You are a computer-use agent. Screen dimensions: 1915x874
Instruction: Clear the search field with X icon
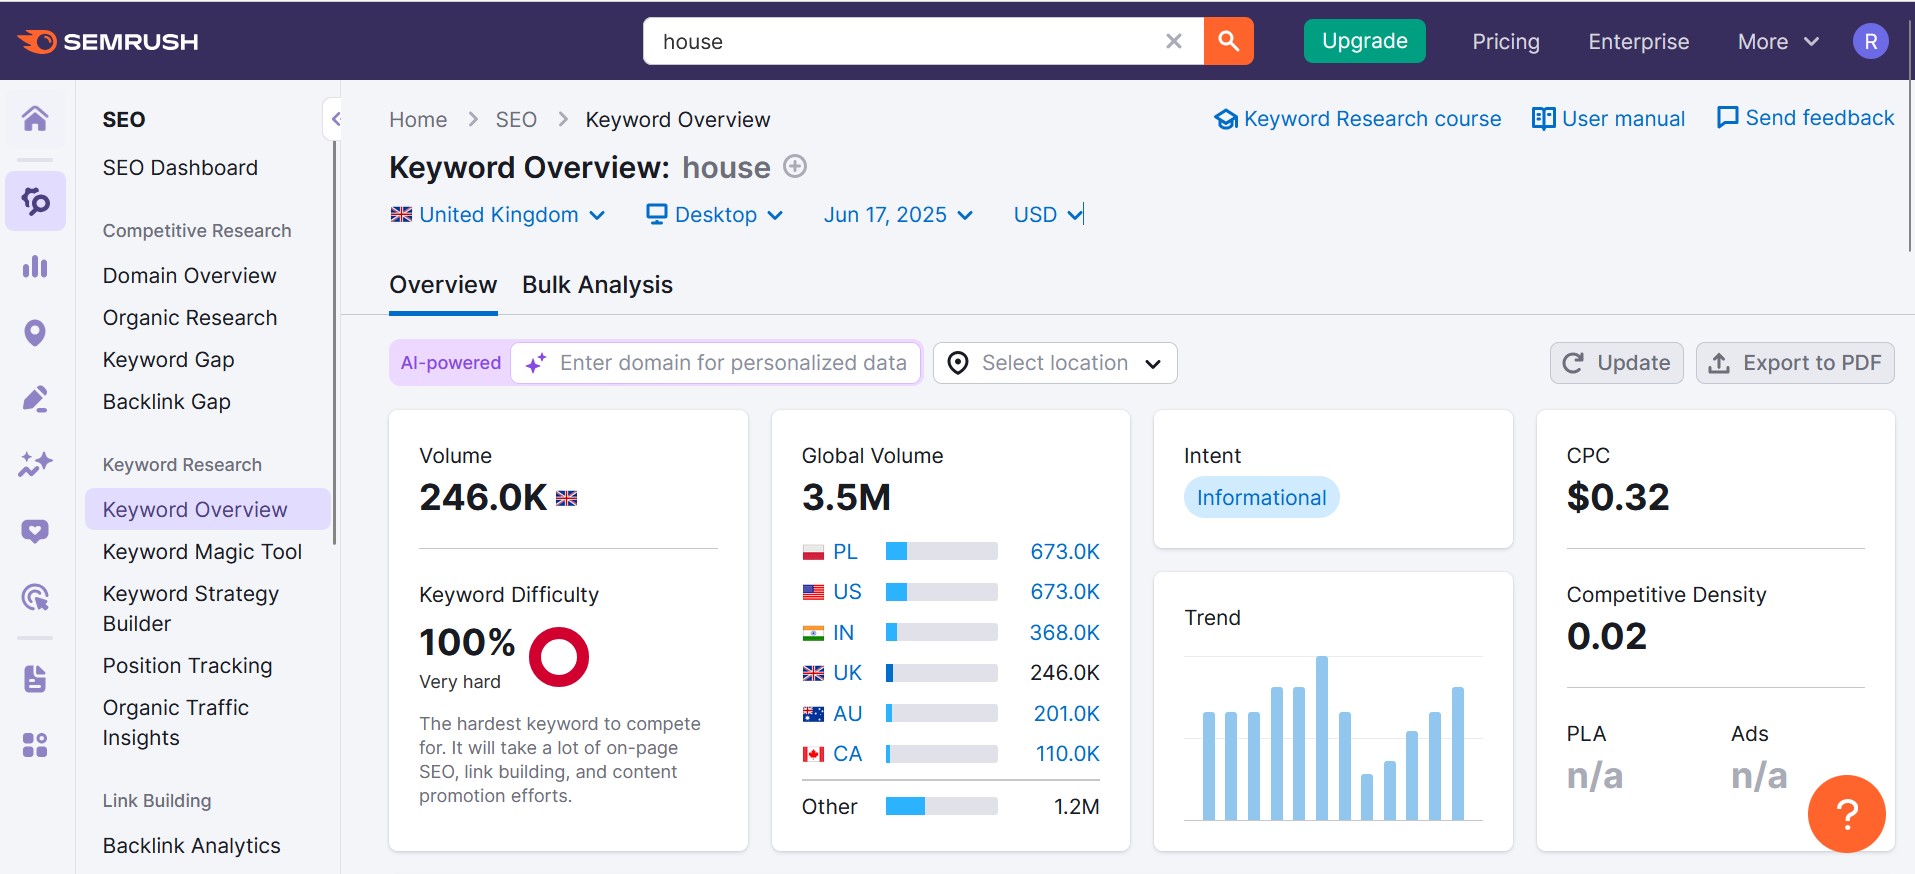pyautogui.click(x=1174, y=41)
